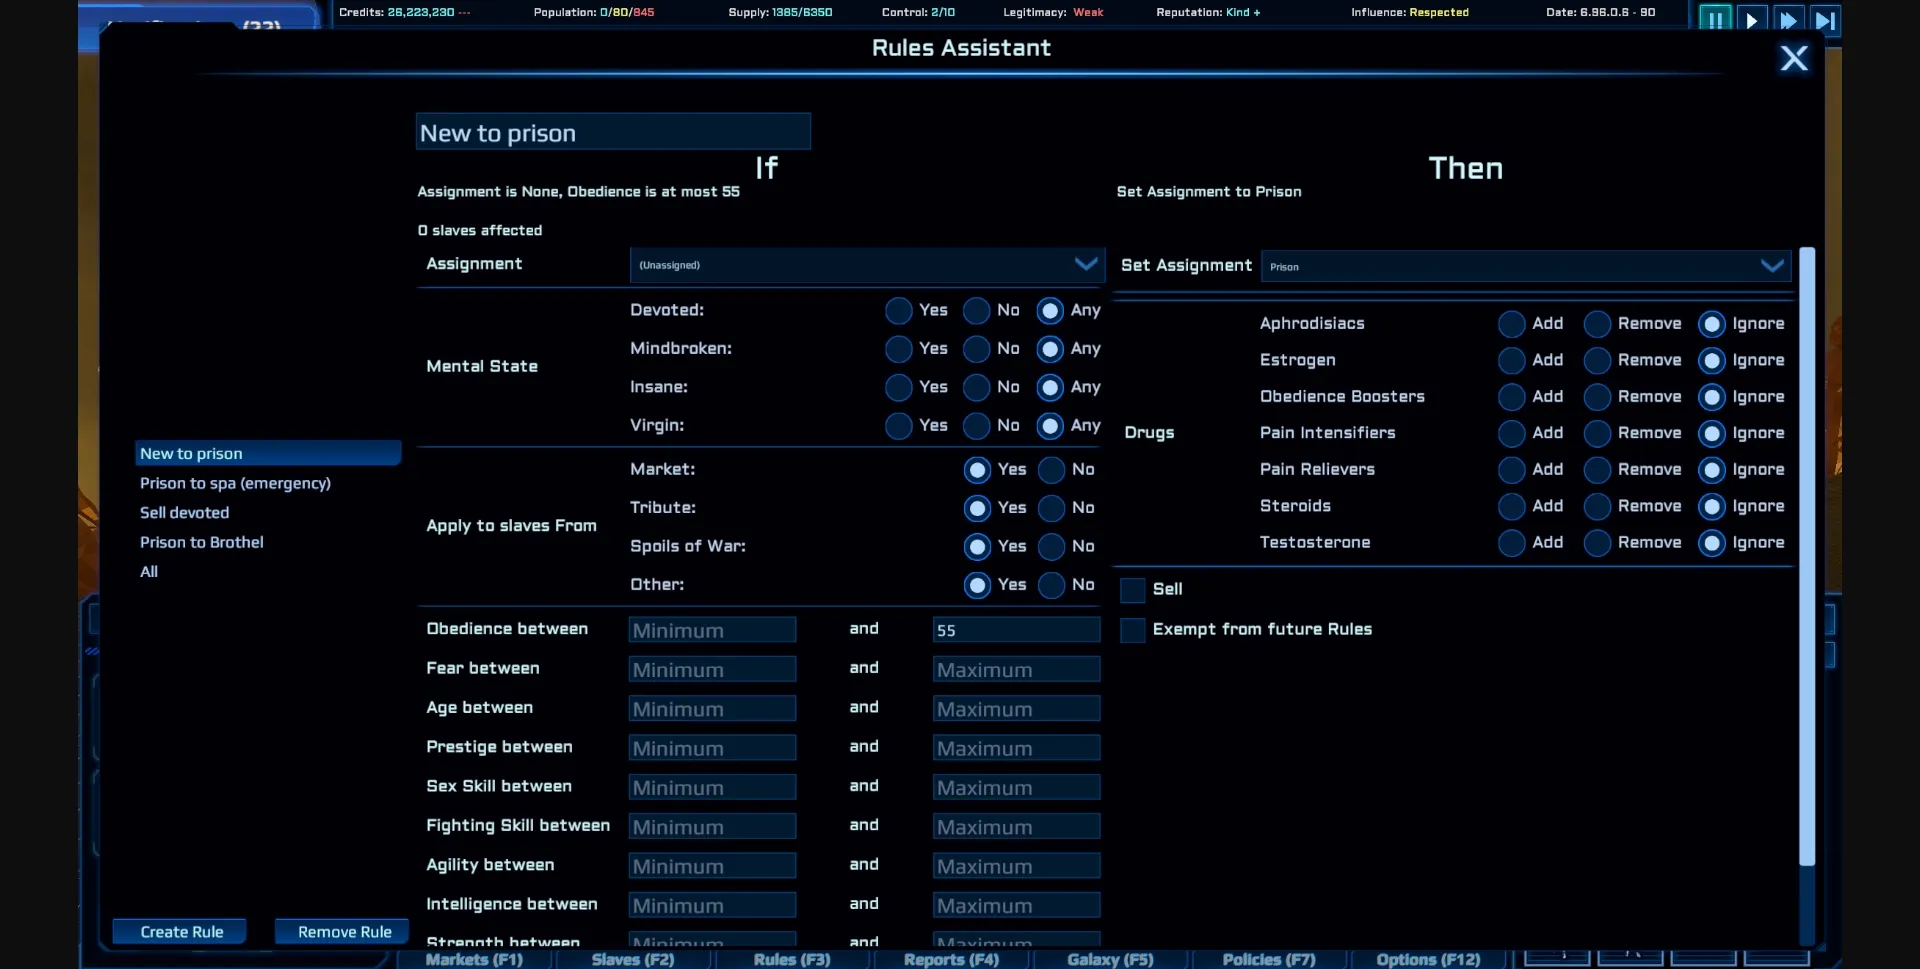This screenshot has width=1920, height=969.
Task: Select Add for Aphrodisiacs drug
Action: click(x=1509, y=323)
